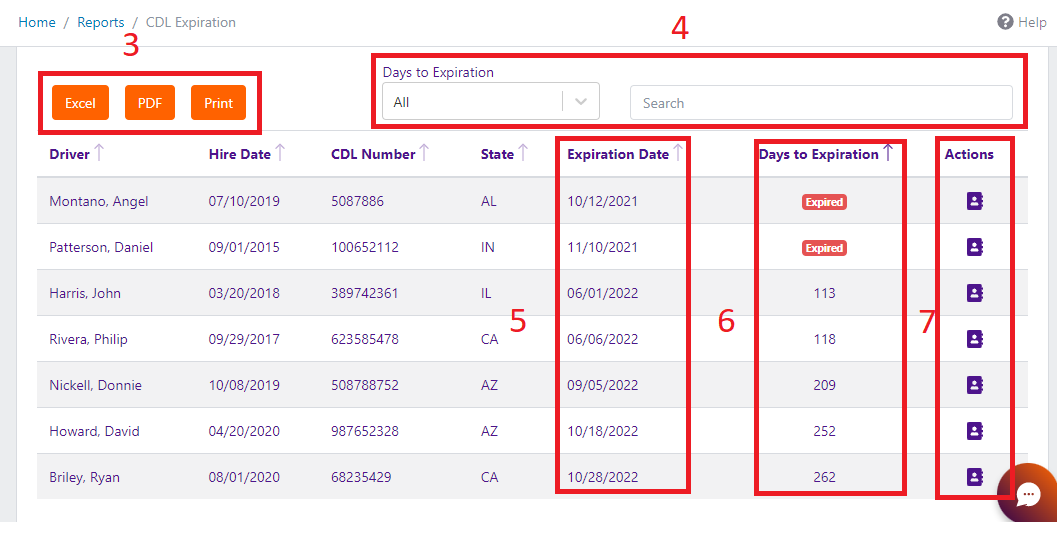Click hire date 08/01/2020

[244, 477]
